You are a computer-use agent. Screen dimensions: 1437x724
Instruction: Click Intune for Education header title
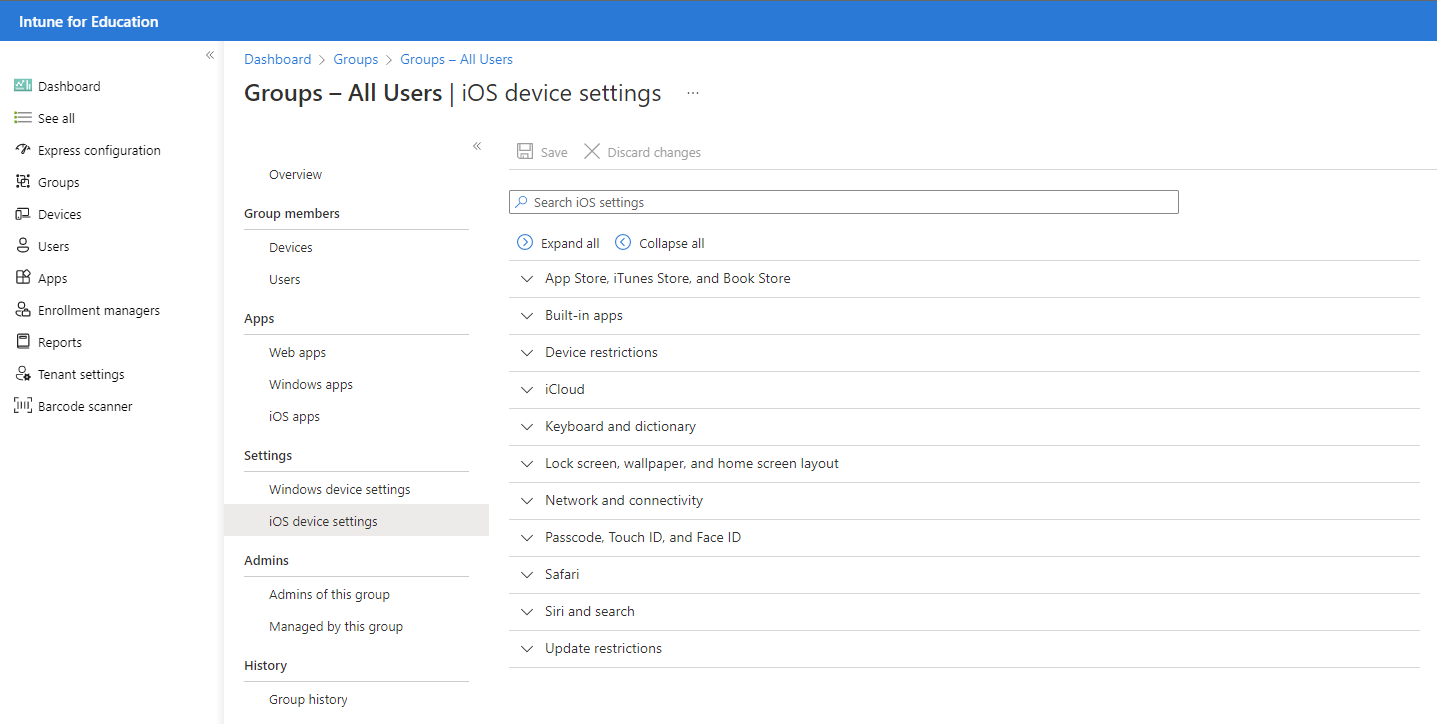(89, 21)
